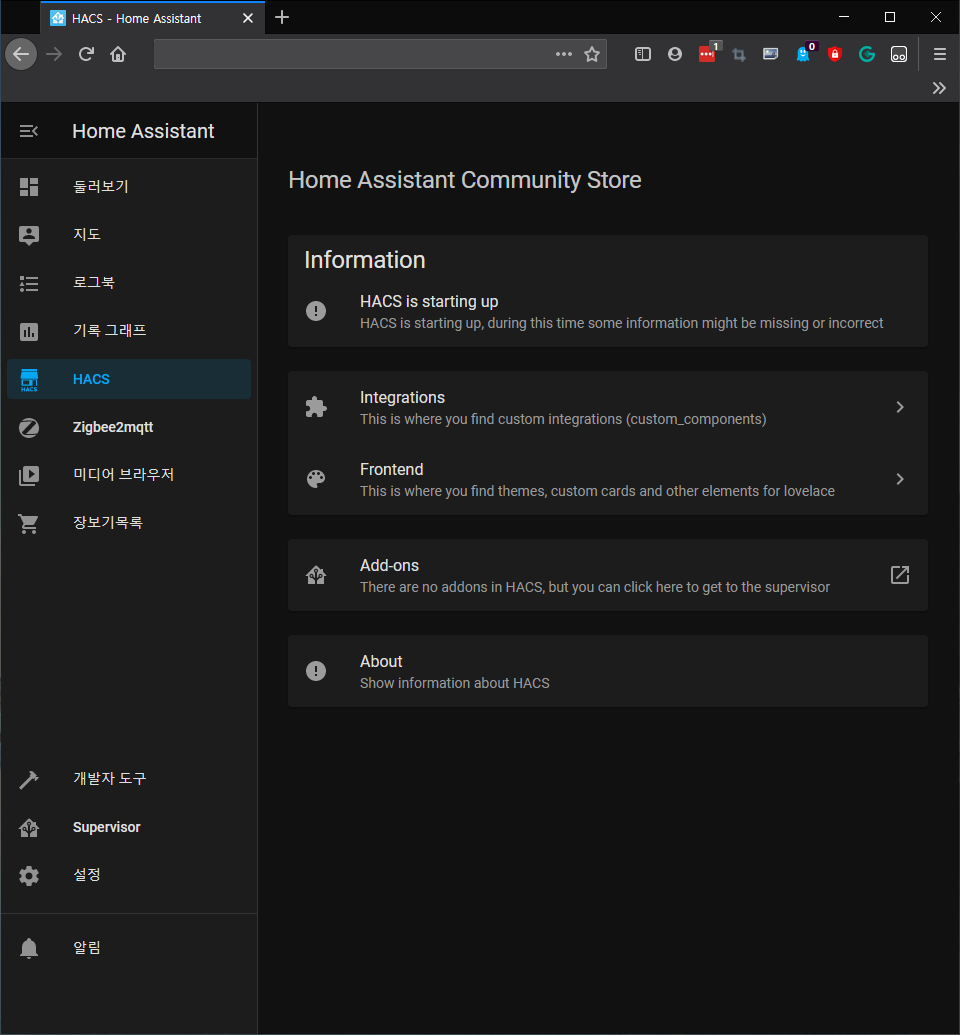
Task: Open Zigbee2mqtt from the sidebar
Action: point(129,427)
